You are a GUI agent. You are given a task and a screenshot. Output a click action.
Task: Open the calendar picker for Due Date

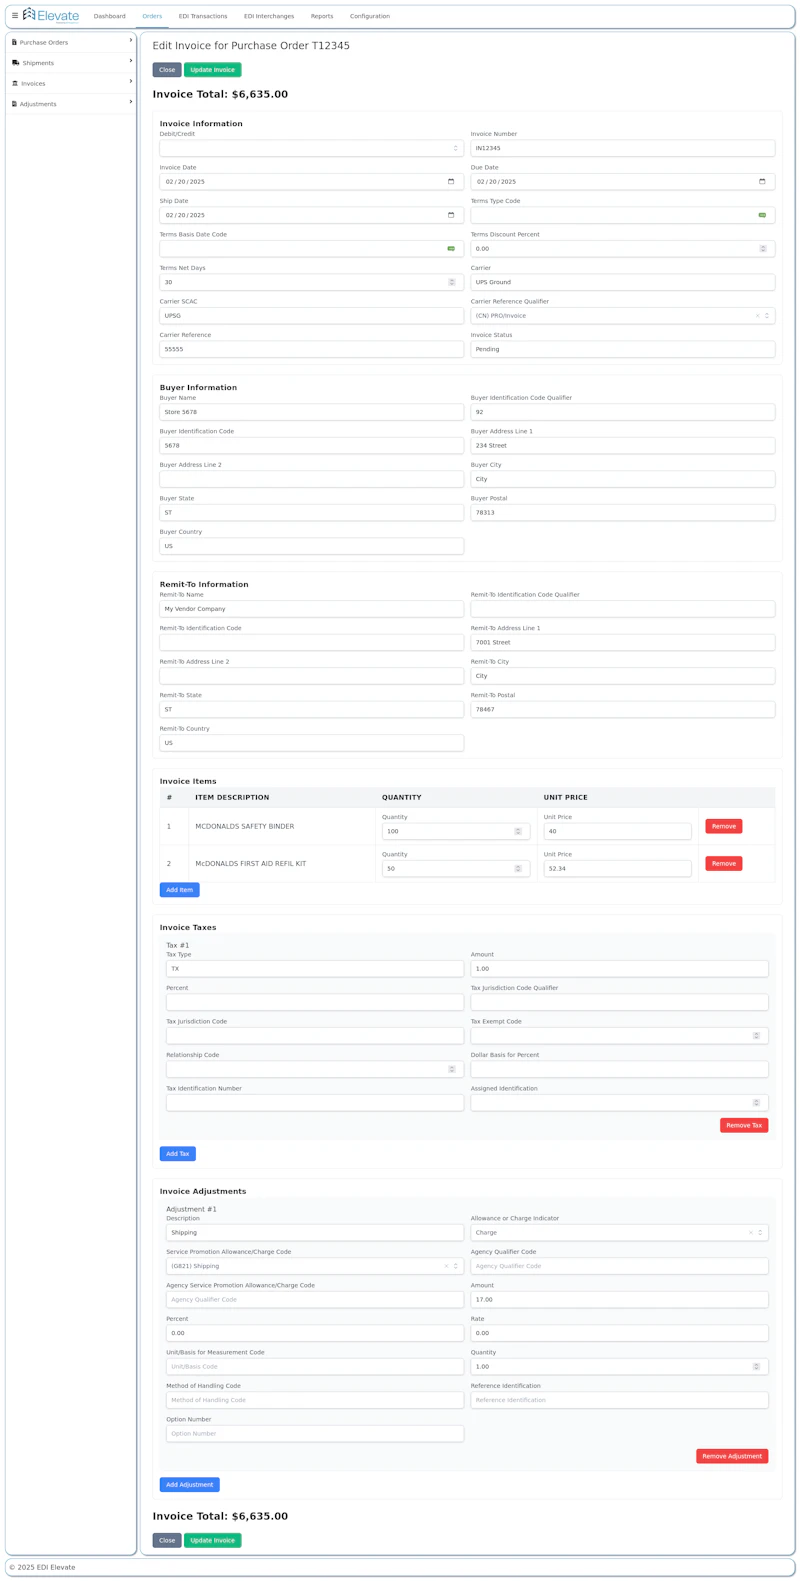(762, 182)
